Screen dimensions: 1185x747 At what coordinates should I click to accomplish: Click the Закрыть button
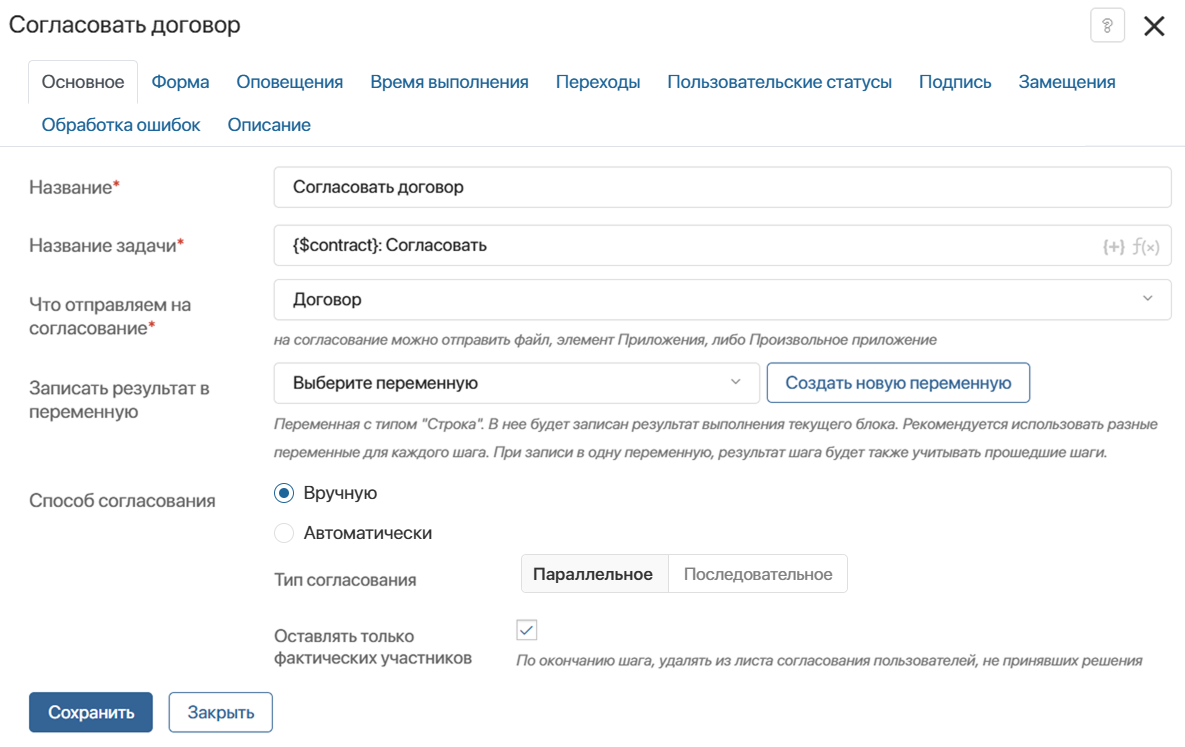tap(221, 712)
